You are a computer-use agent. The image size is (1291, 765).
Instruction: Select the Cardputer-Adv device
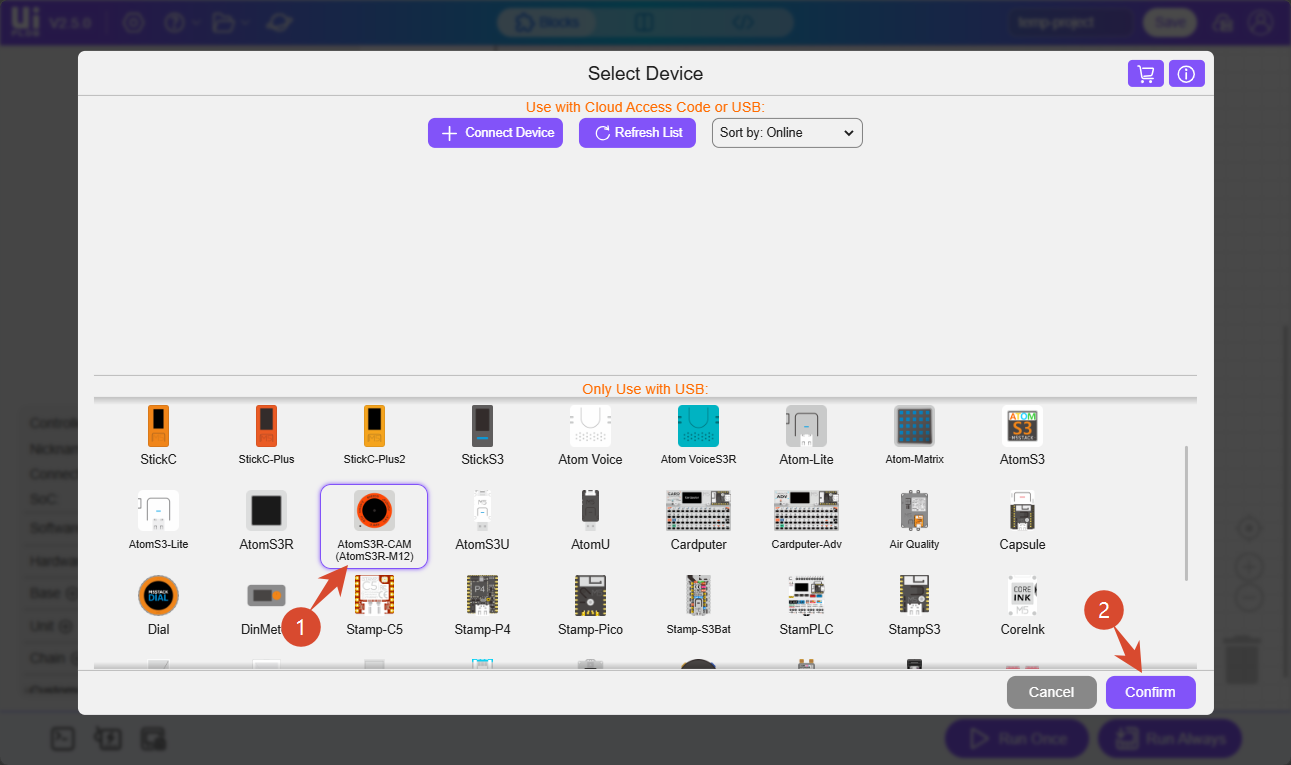pos(806,511)
